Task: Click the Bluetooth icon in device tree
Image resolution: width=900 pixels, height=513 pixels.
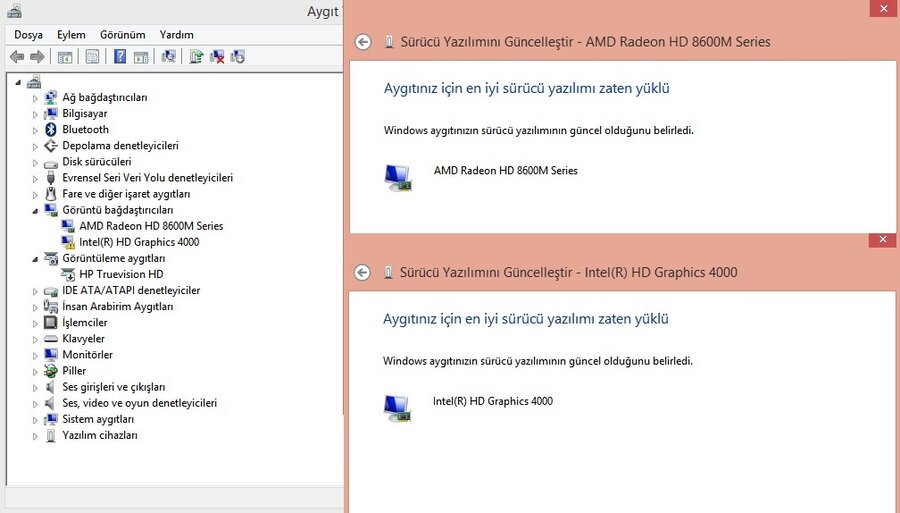Action: point(52,129)
